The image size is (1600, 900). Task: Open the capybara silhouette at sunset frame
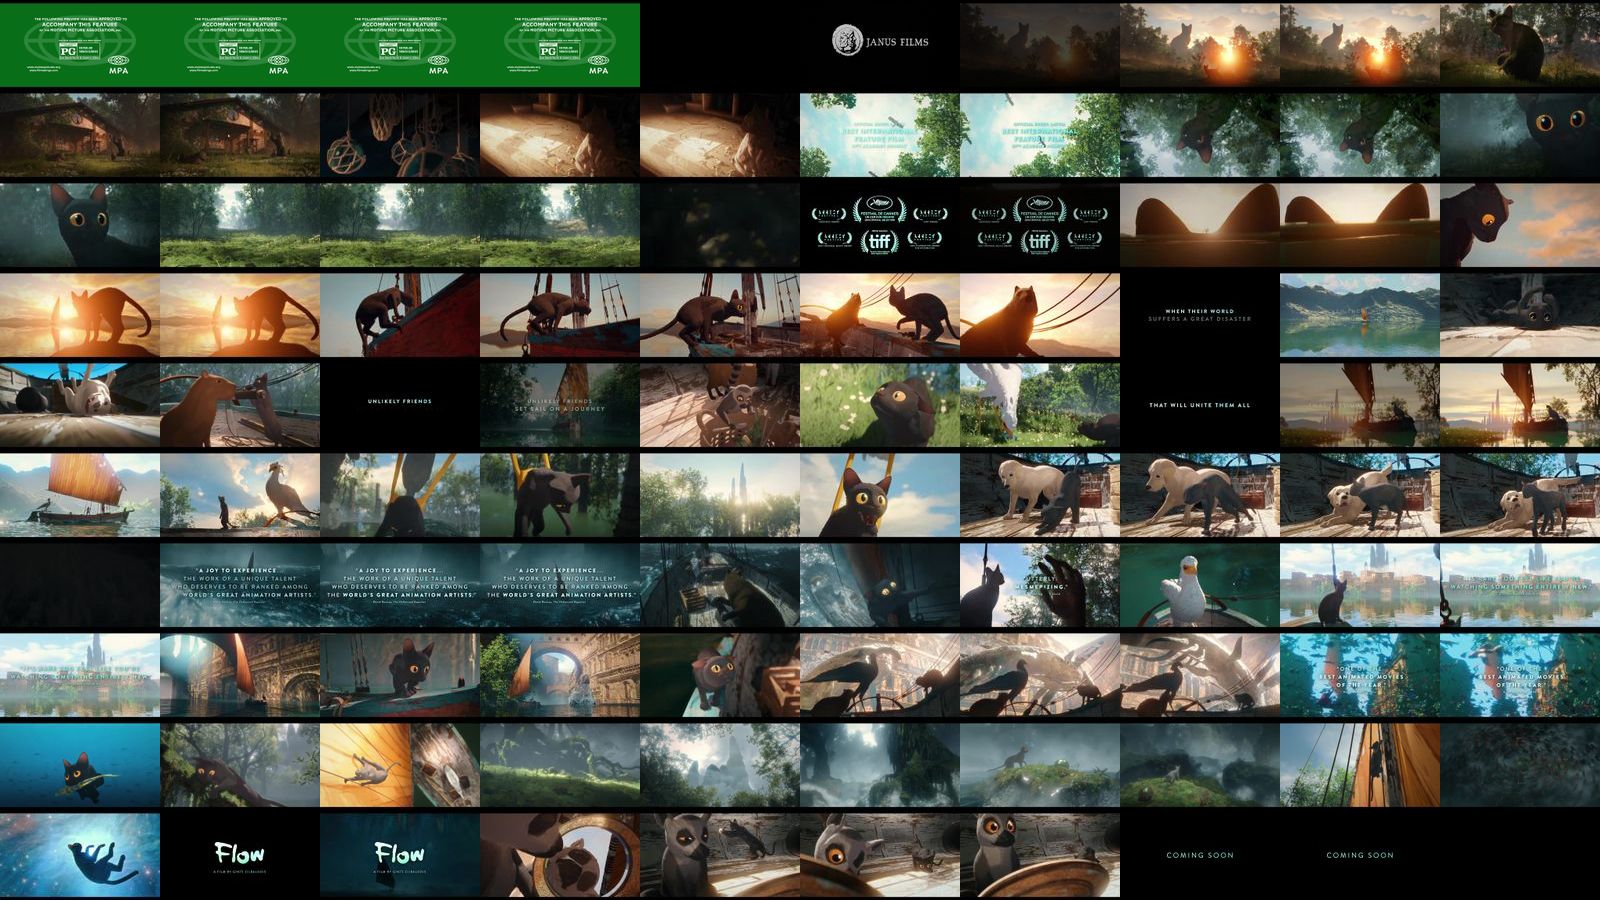click(x=1040, y=315)
